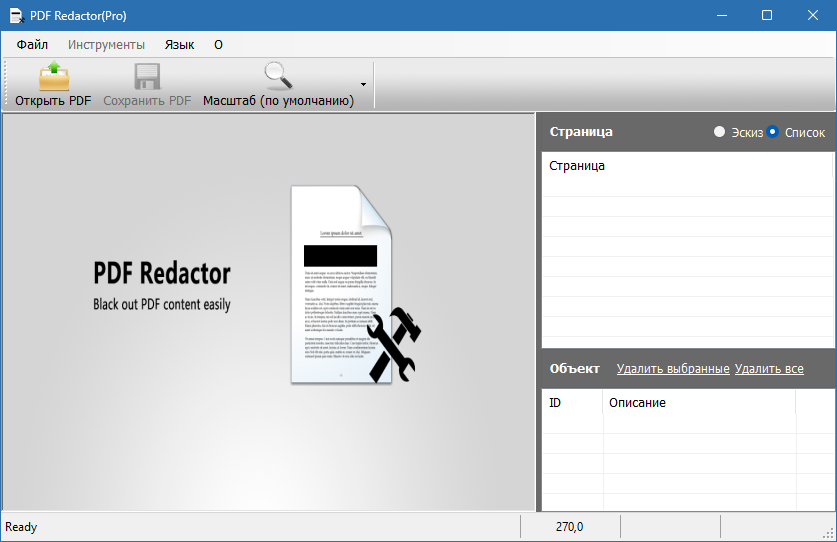The height and width of the screenshot is (542, 837).
Task: Click the Удалить выбранные link
Action: point(673,369)
